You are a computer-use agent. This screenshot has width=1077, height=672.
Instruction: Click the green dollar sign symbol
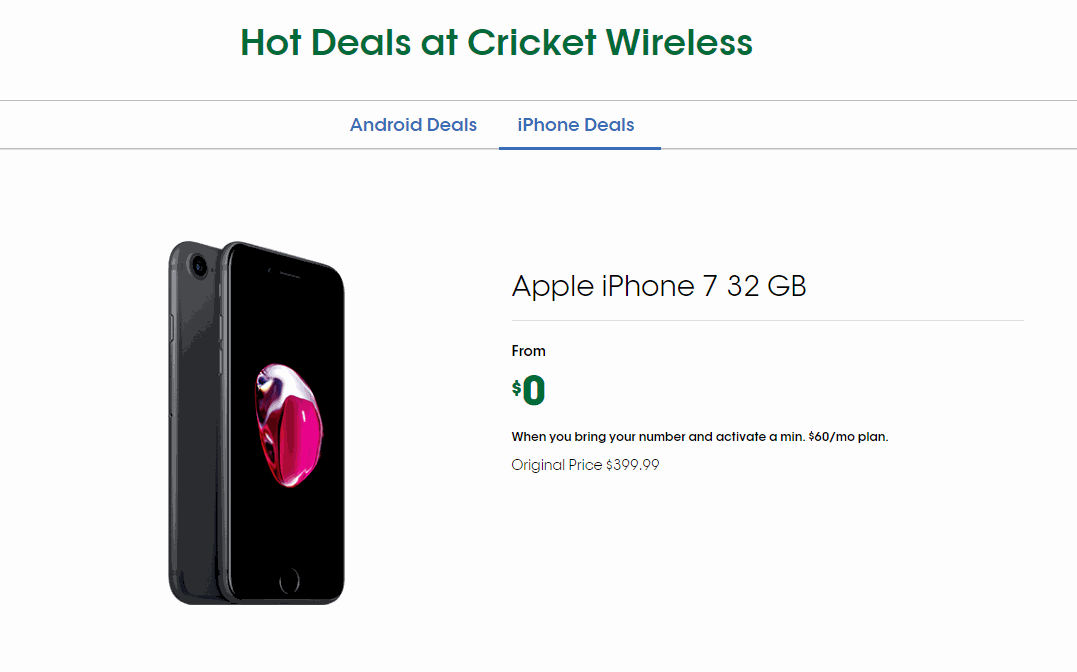[517, 386]
